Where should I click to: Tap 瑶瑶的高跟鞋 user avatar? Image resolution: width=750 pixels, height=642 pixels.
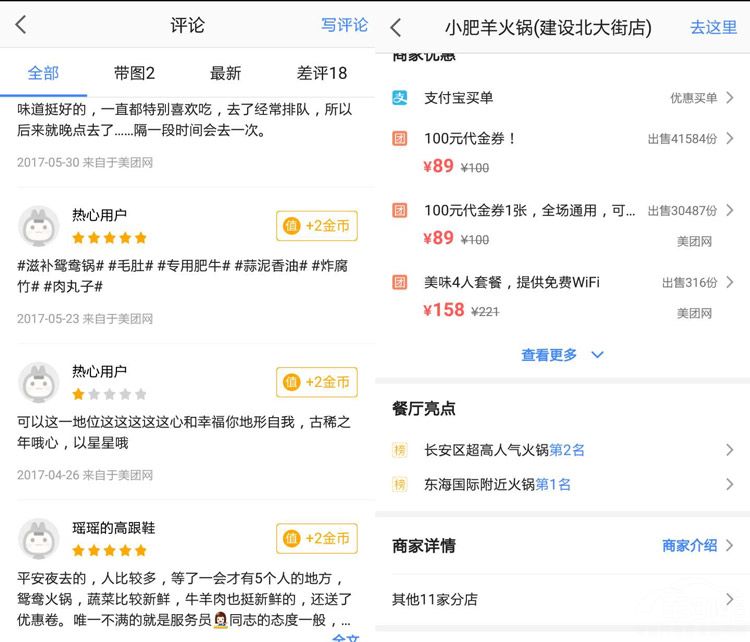(x=39, y=539)
